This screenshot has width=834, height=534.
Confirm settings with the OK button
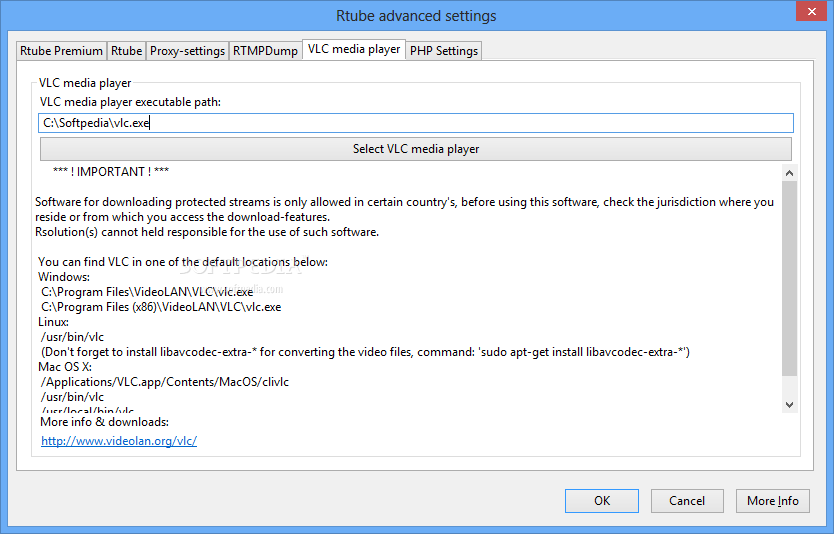coord(602,501)
